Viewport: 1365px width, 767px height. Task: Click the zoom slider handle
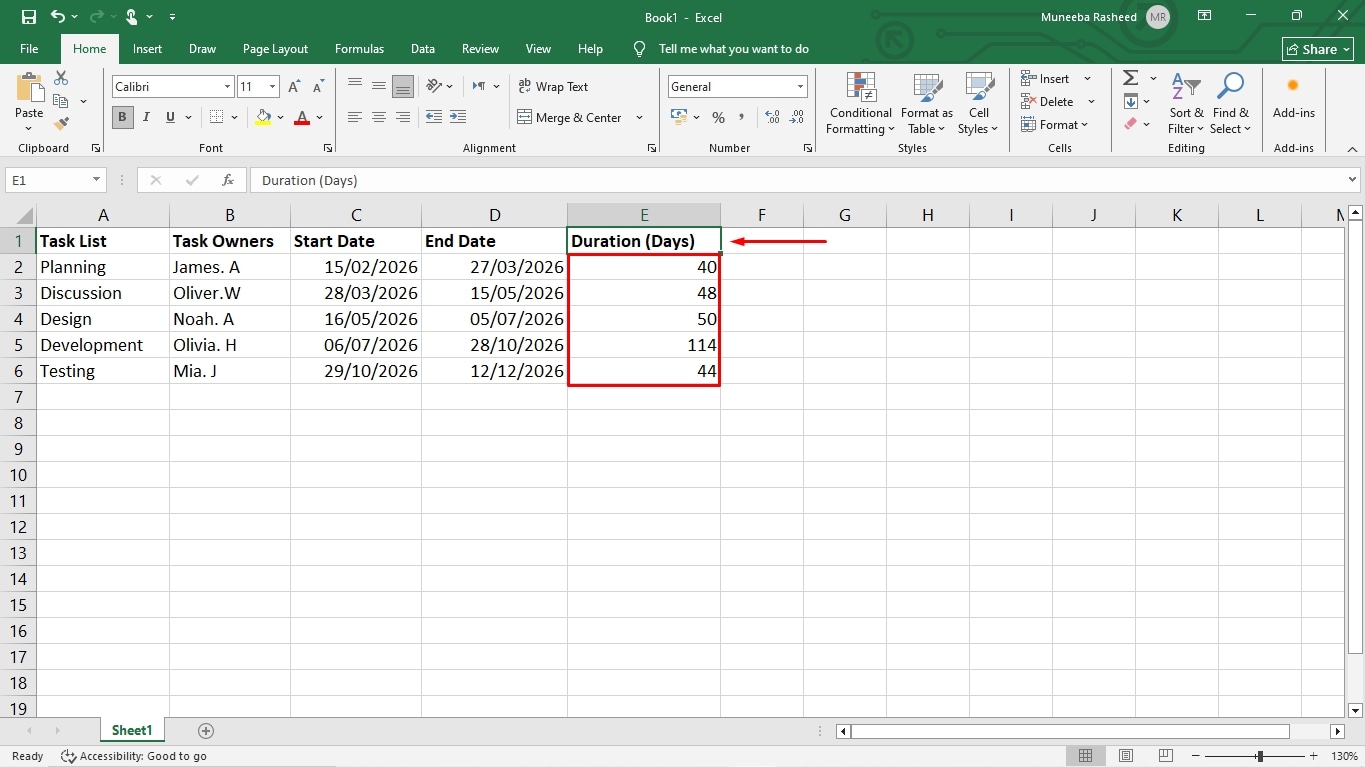[x=1260, y=756]
